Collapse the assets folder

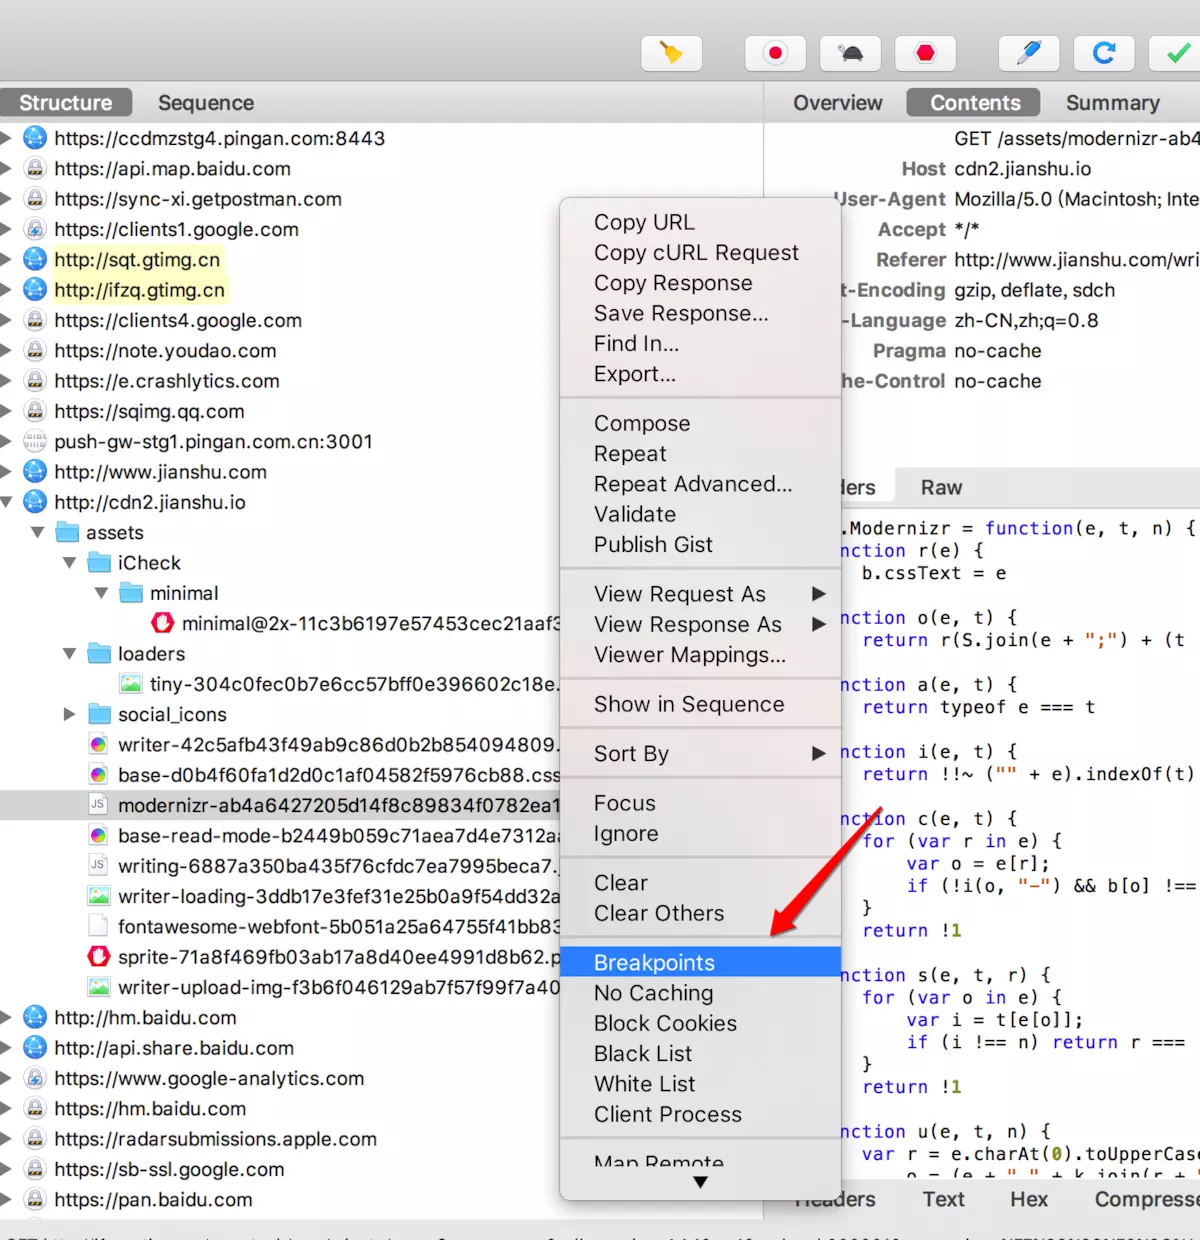(38, 532)
